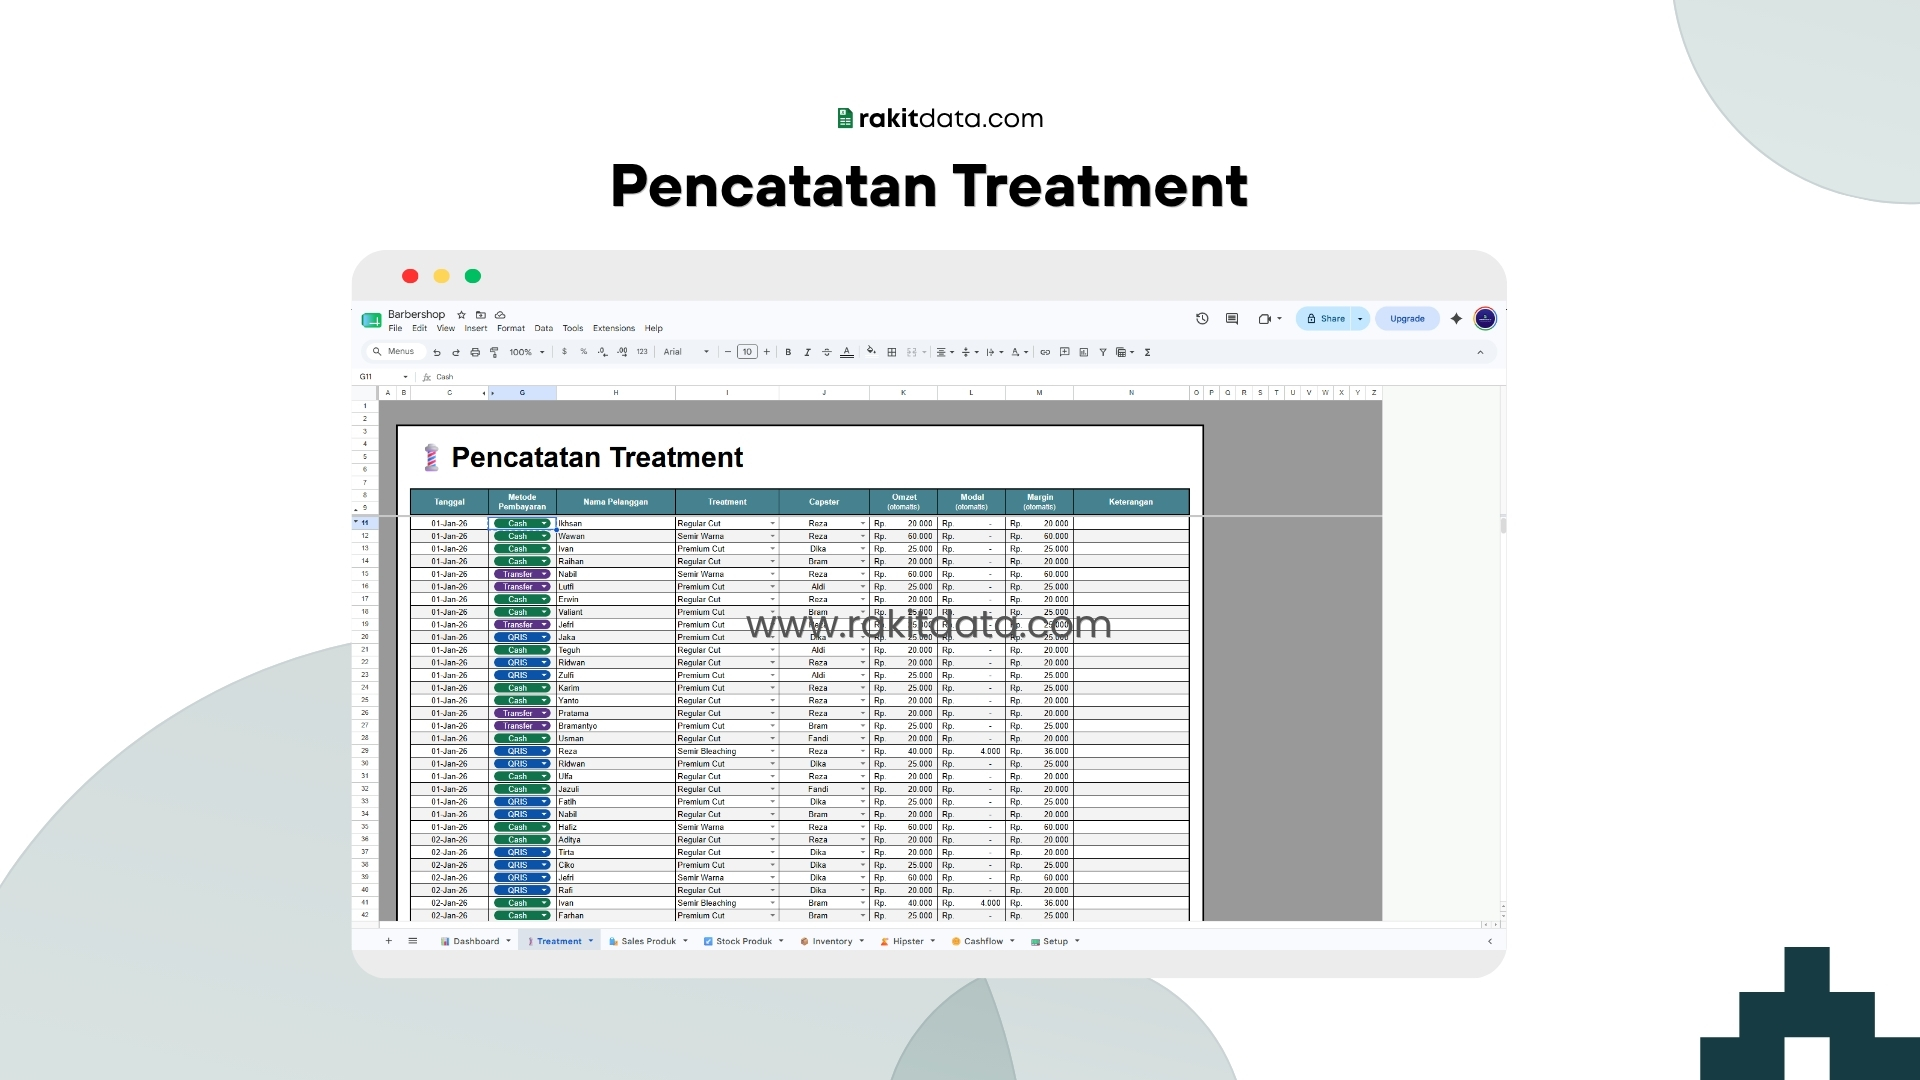The width and height of the screenshot is (1920, 1080).
Task: Decrease font size with minus button
Action: click(728, 352)
